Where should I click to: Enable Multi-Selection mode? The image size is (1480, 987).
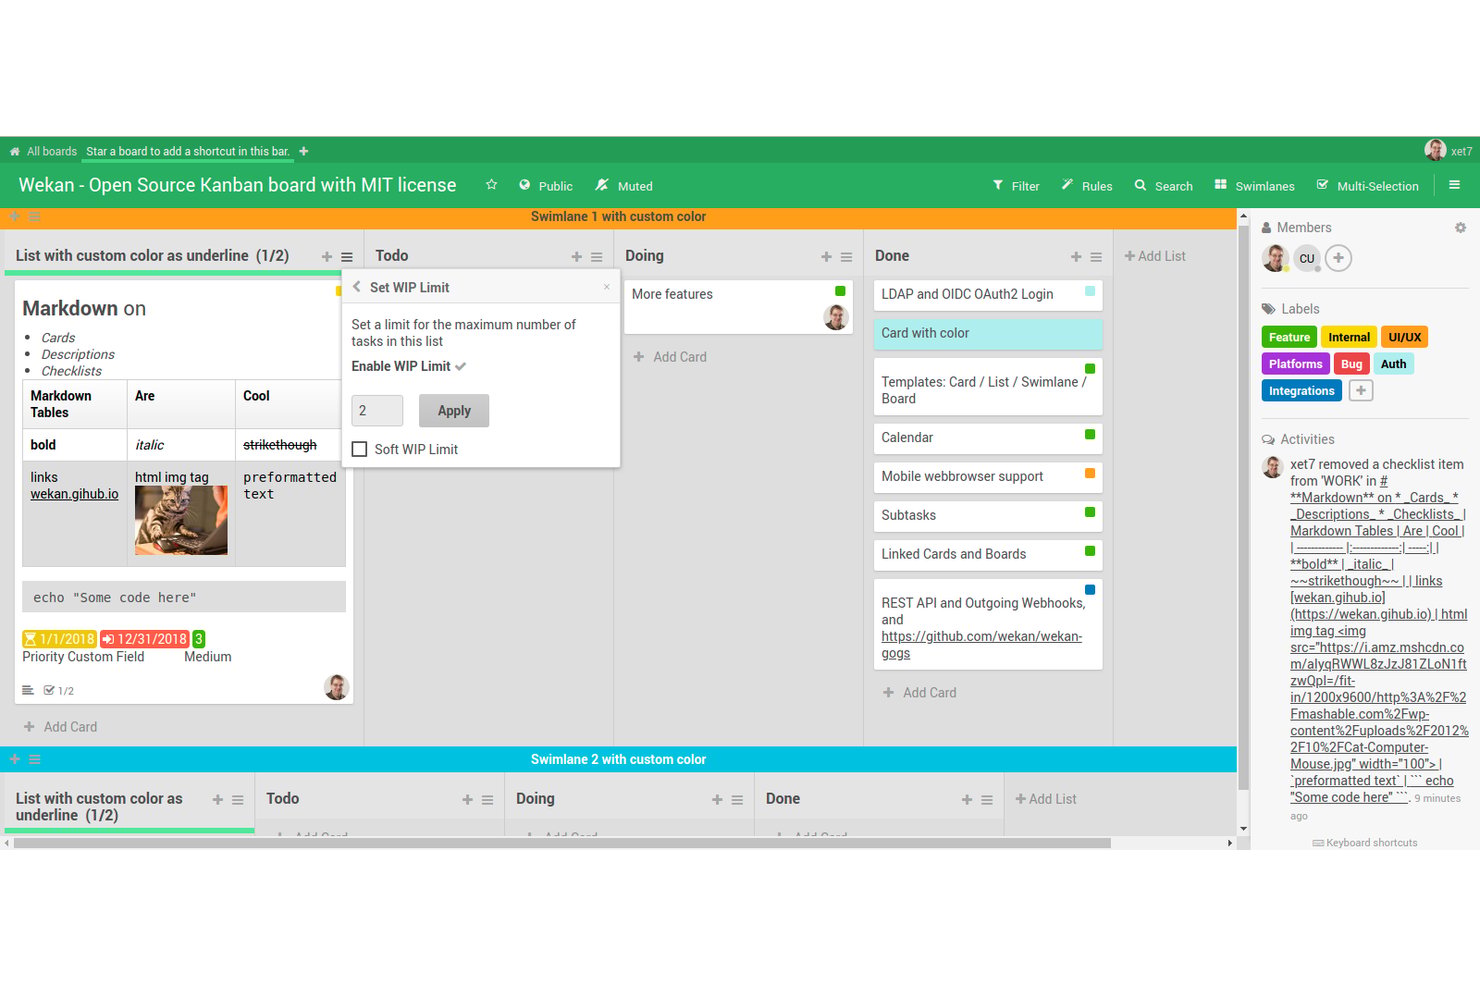click(x=1368, y=186)
